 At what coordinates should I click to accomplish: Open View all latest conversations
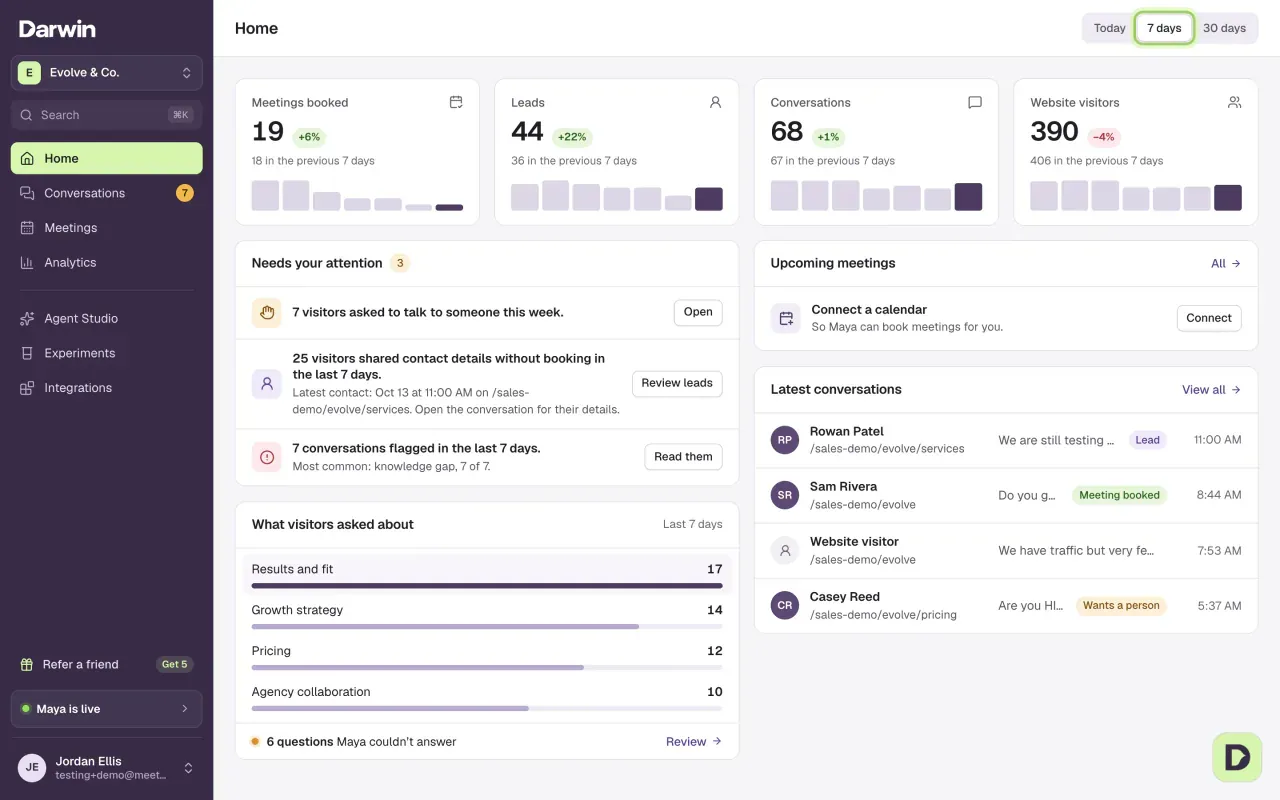point(1211,390)
